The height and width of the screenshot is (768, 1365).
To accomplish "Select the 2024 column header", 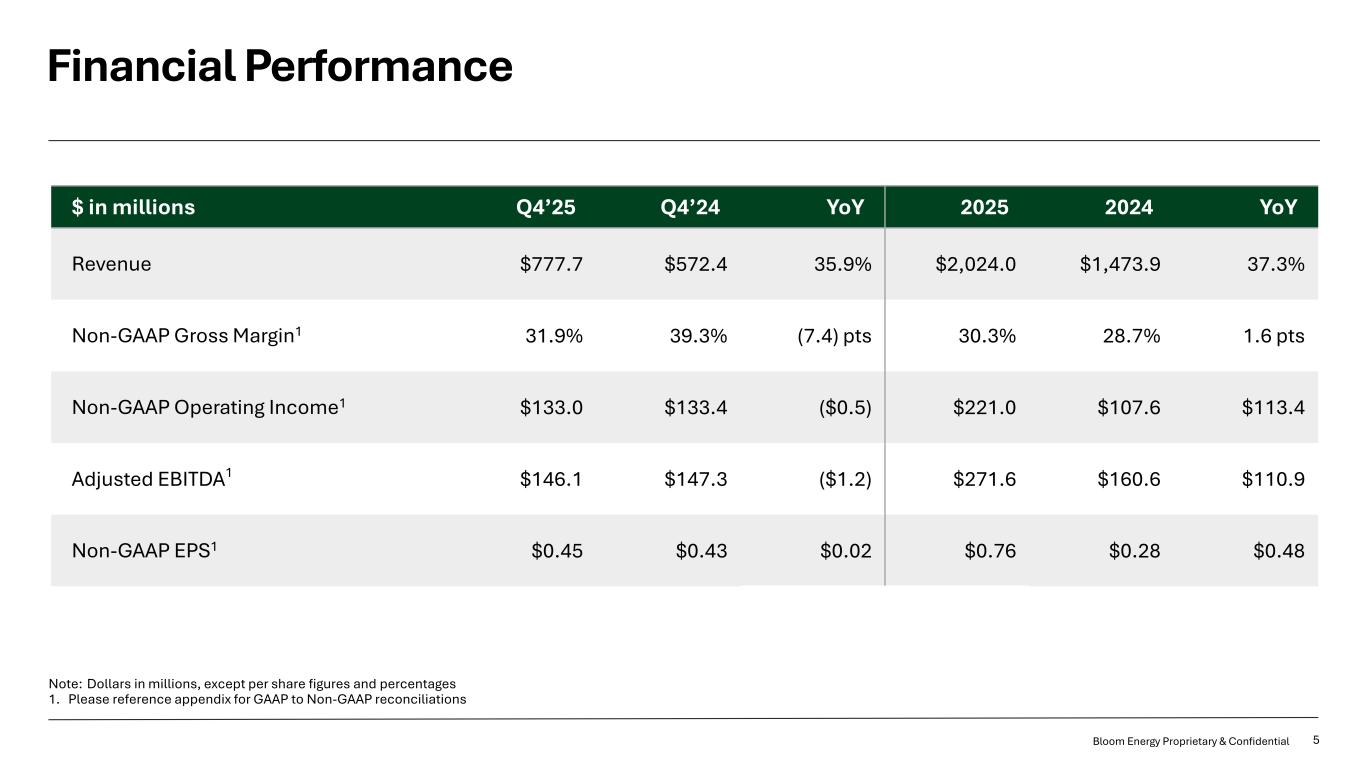I will click(x=1128, y=208).
